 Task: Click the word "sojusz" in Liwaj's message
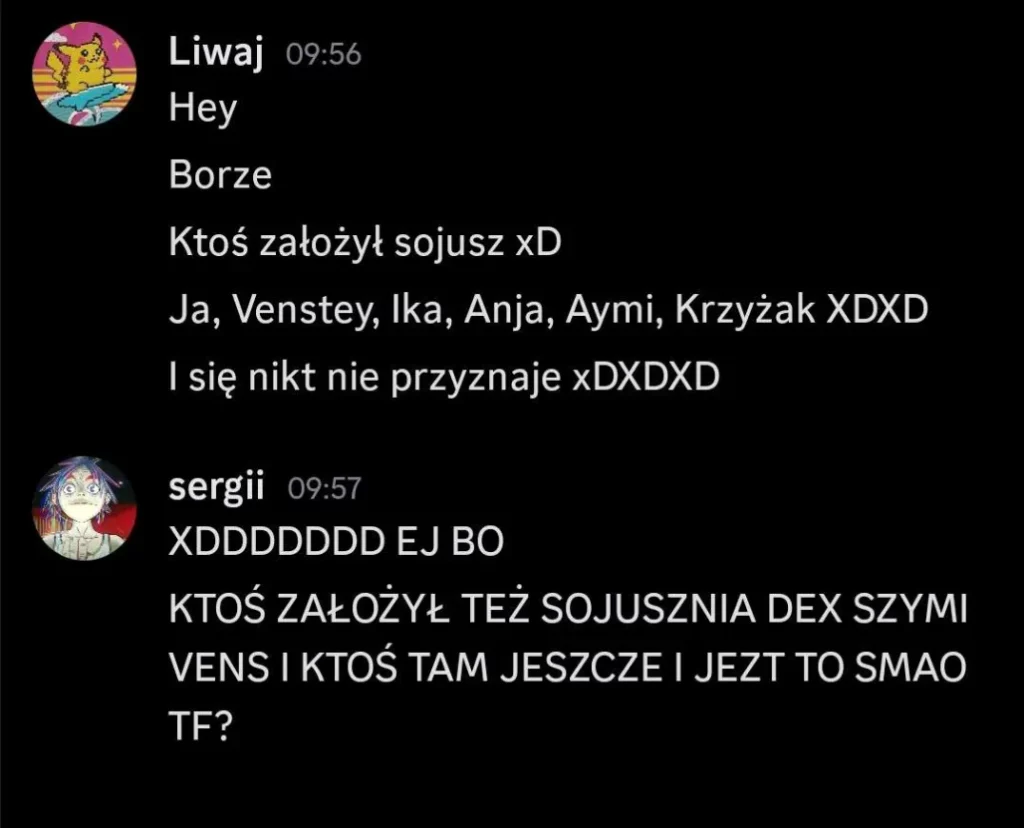tap(449, 243)
